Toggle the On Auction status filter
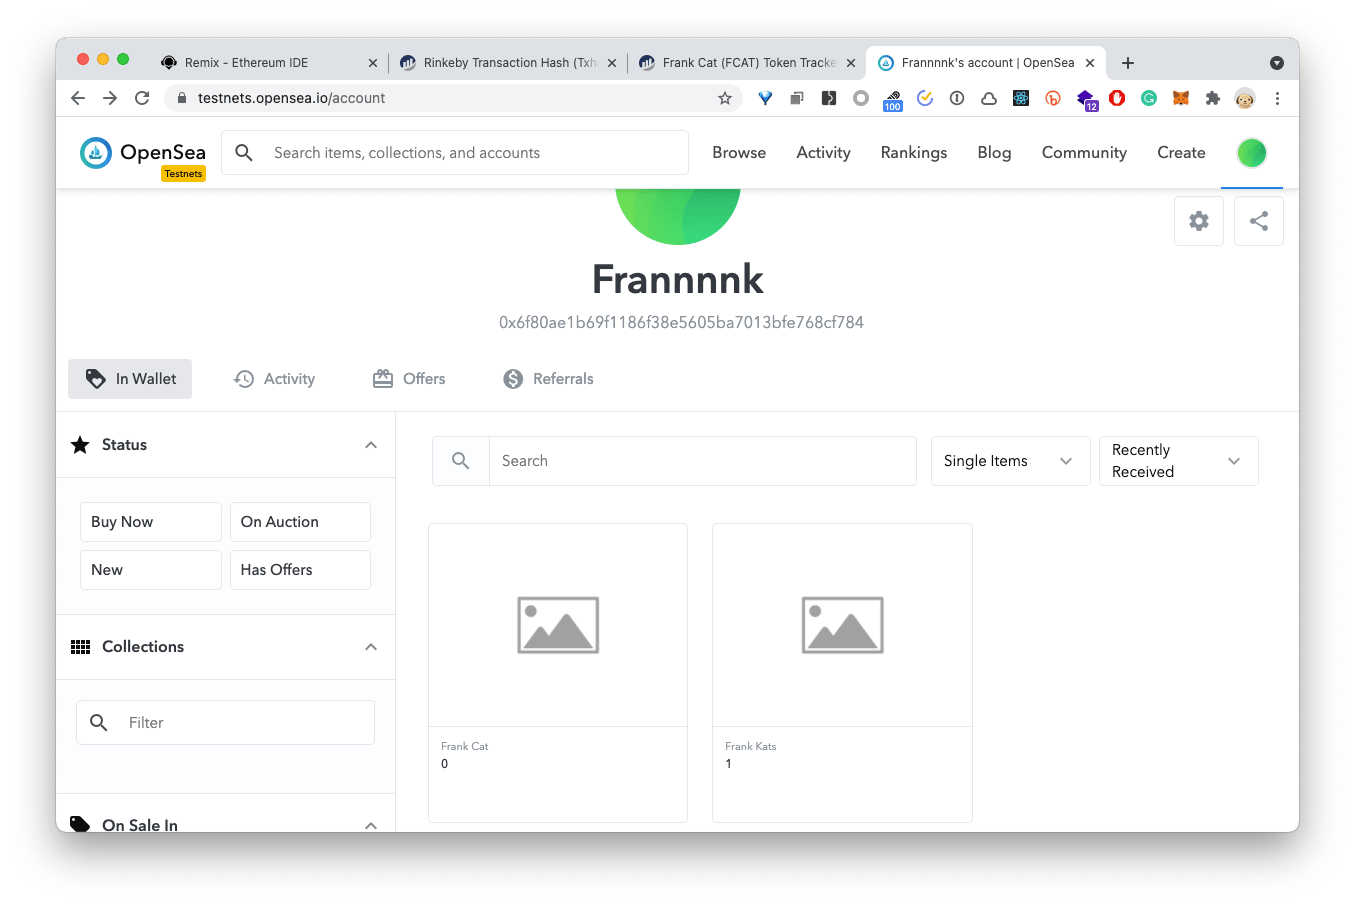 click(x=300, y=522)
